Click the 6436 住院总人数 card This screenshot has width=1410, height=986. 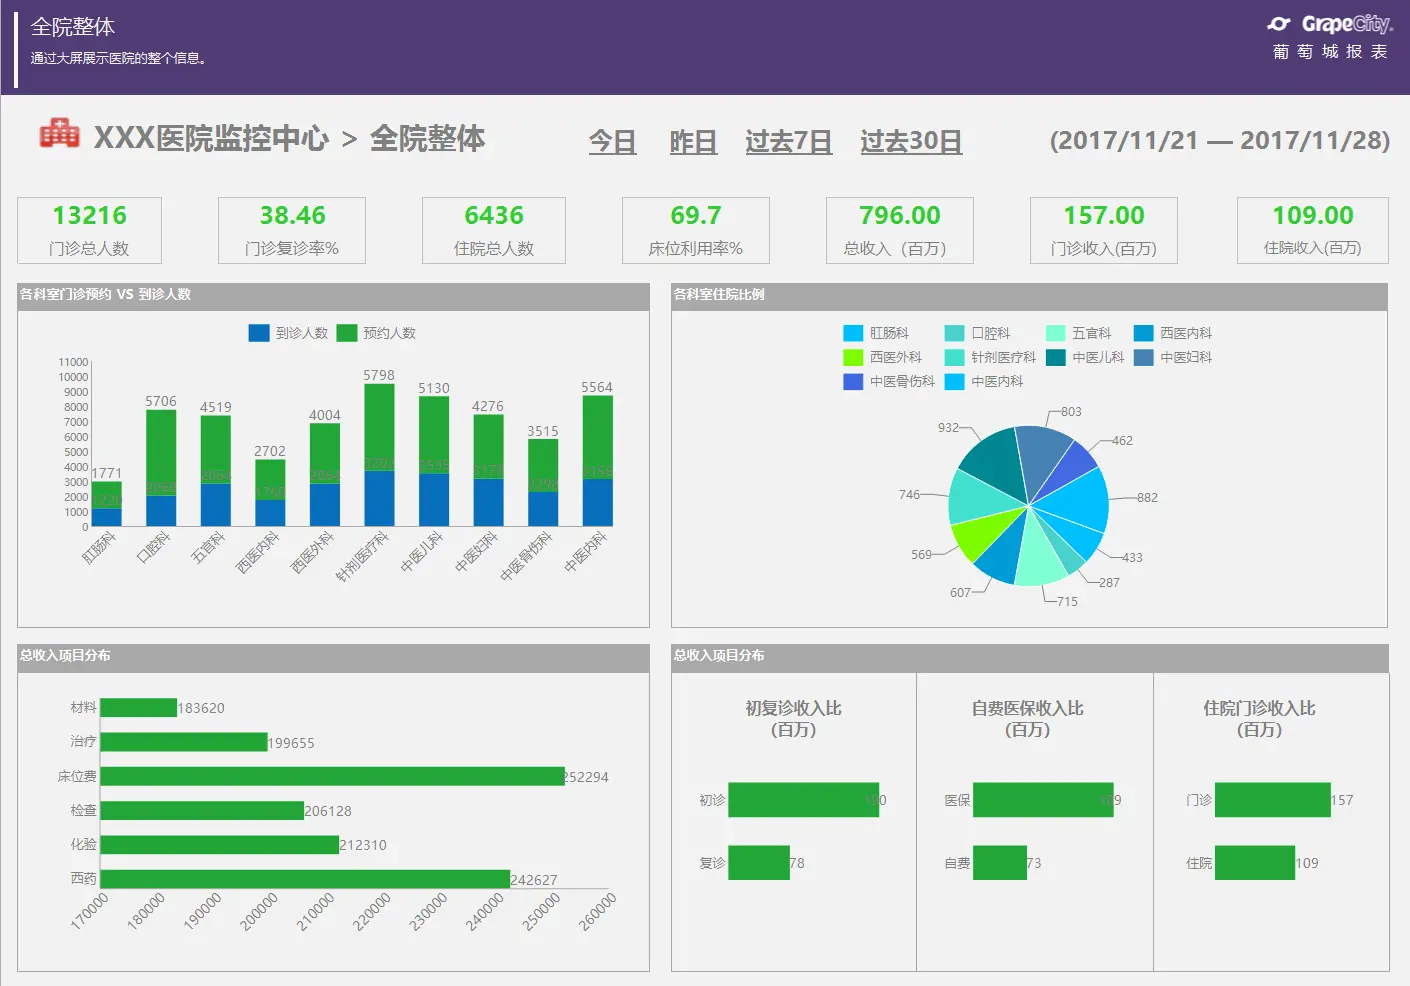coord(494,230)
